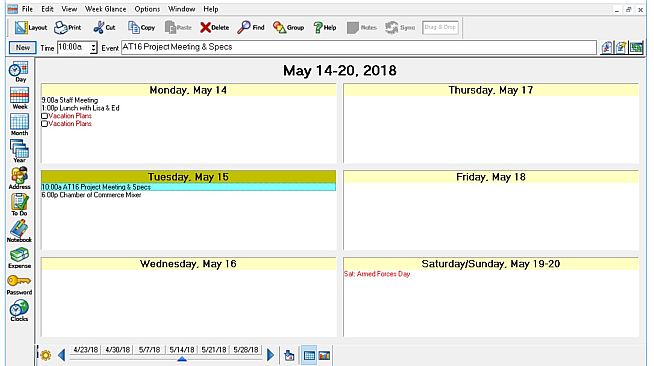Click the Time field showing 10:00a

tap(74, 48)
